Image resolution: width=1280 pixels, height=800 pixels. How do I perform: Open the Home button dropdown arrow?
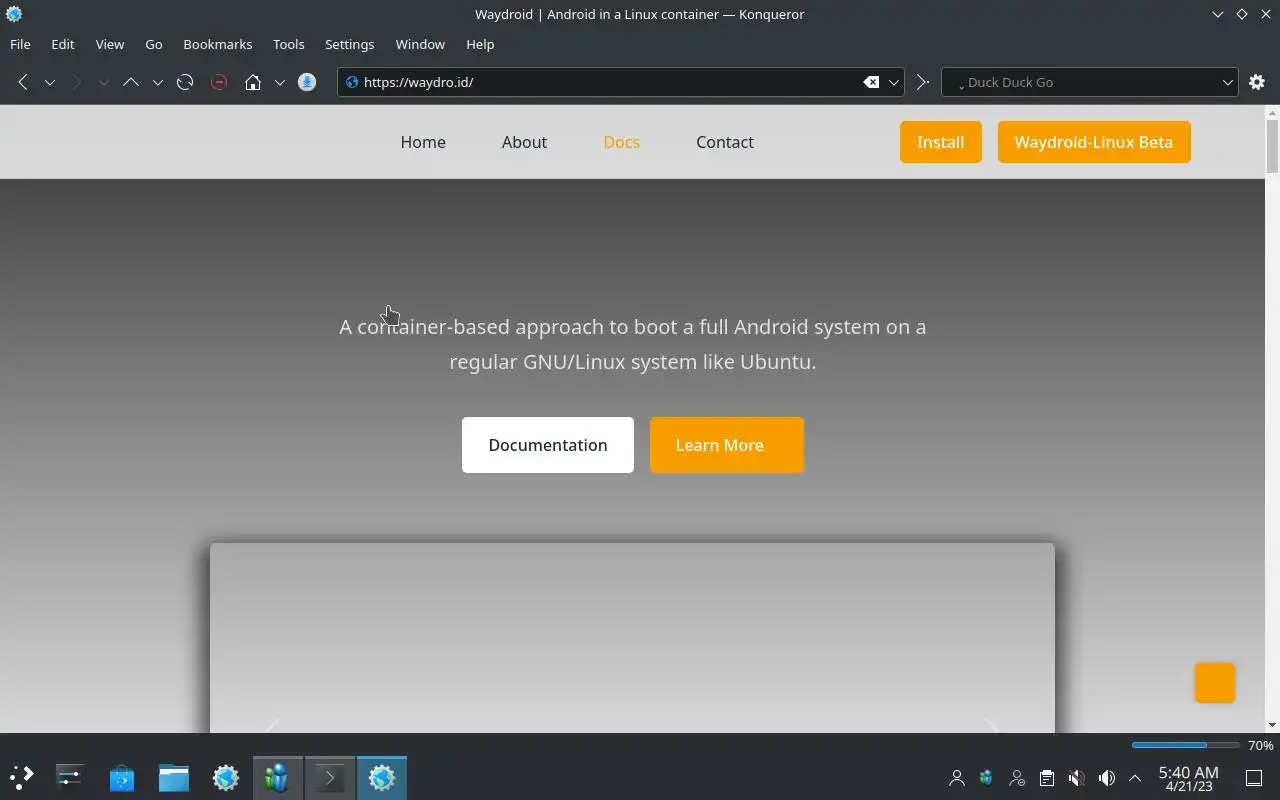point(279,82)
